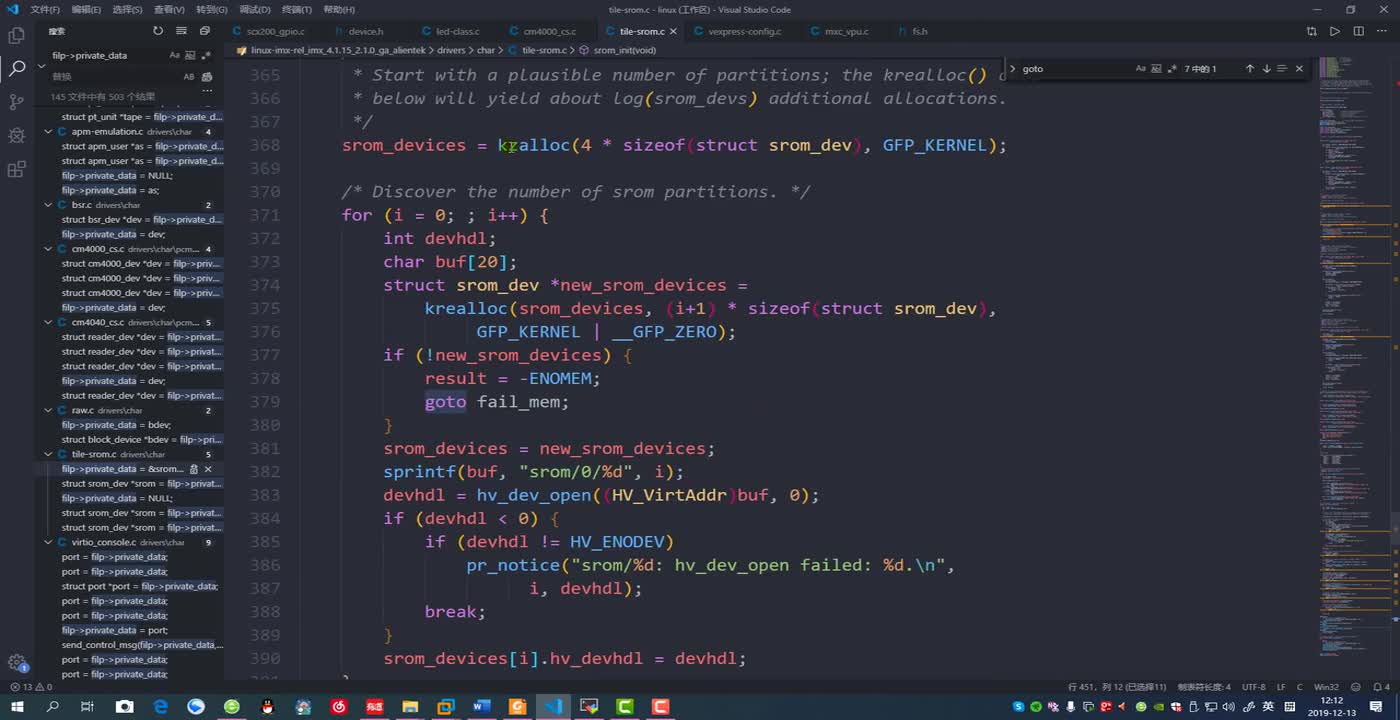Collapse apm-emulation.c search results

[48, 131]
